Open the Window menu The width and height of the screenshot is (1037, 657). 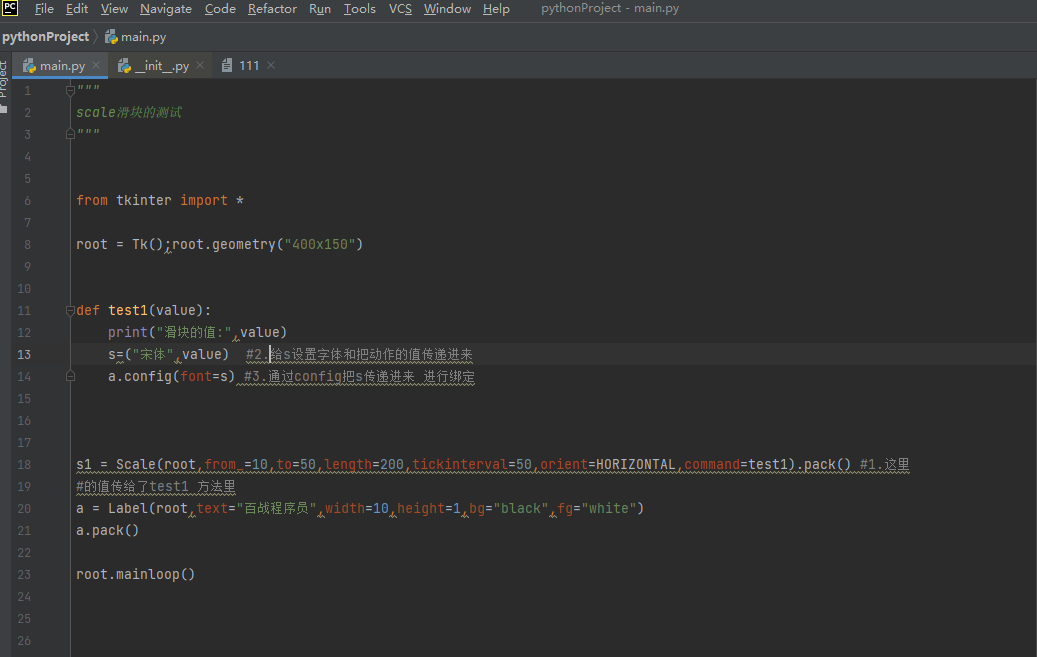447,9
